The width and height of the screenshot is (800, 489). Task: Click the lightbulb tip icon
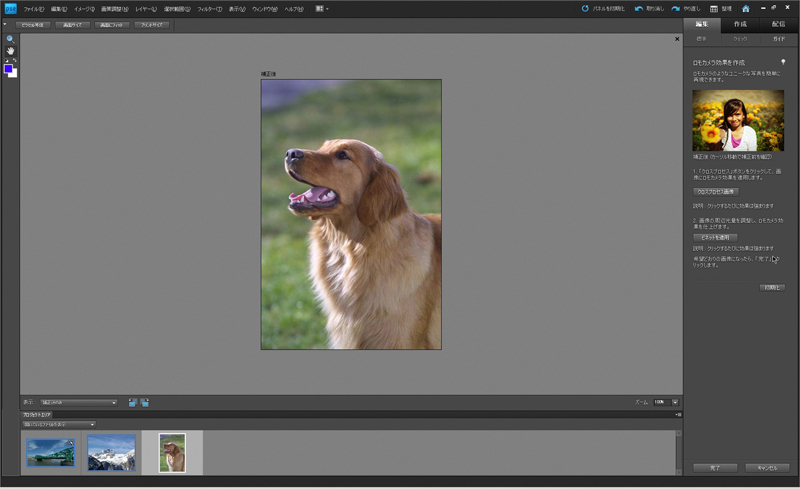[x=783, y=61]
